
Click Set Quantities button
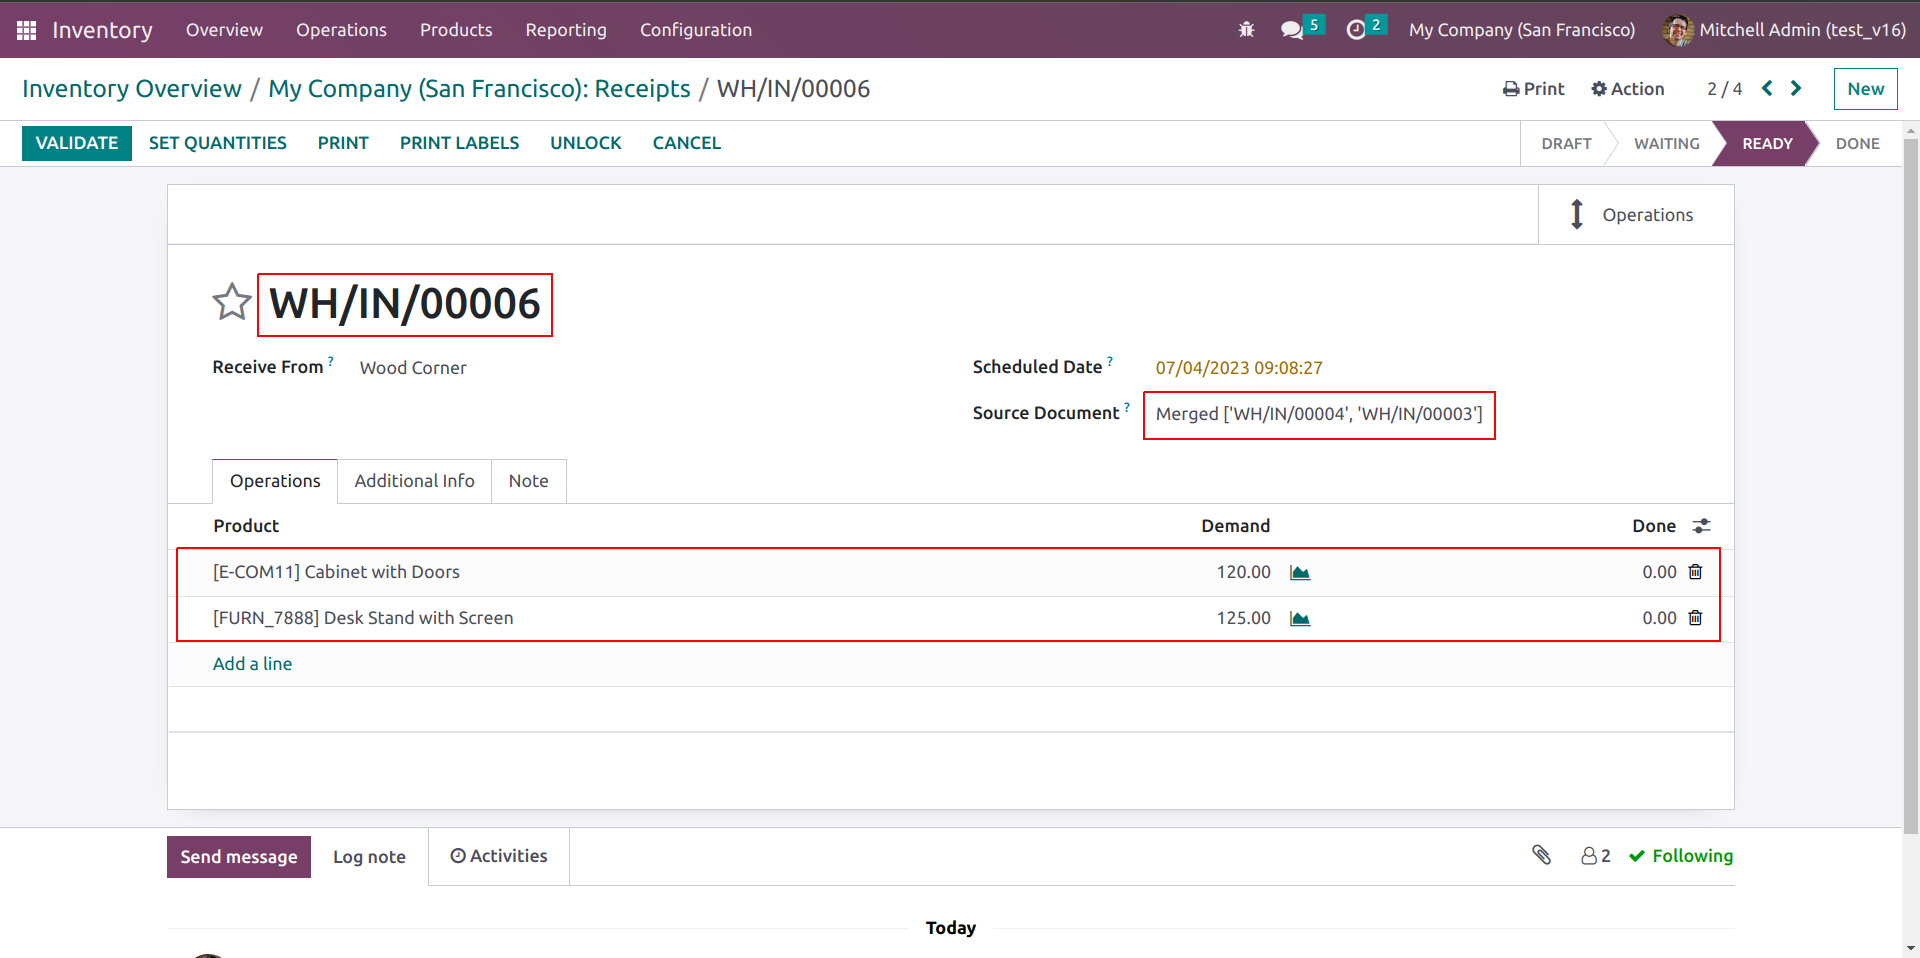pyautogui.click(x=218, y=143)
